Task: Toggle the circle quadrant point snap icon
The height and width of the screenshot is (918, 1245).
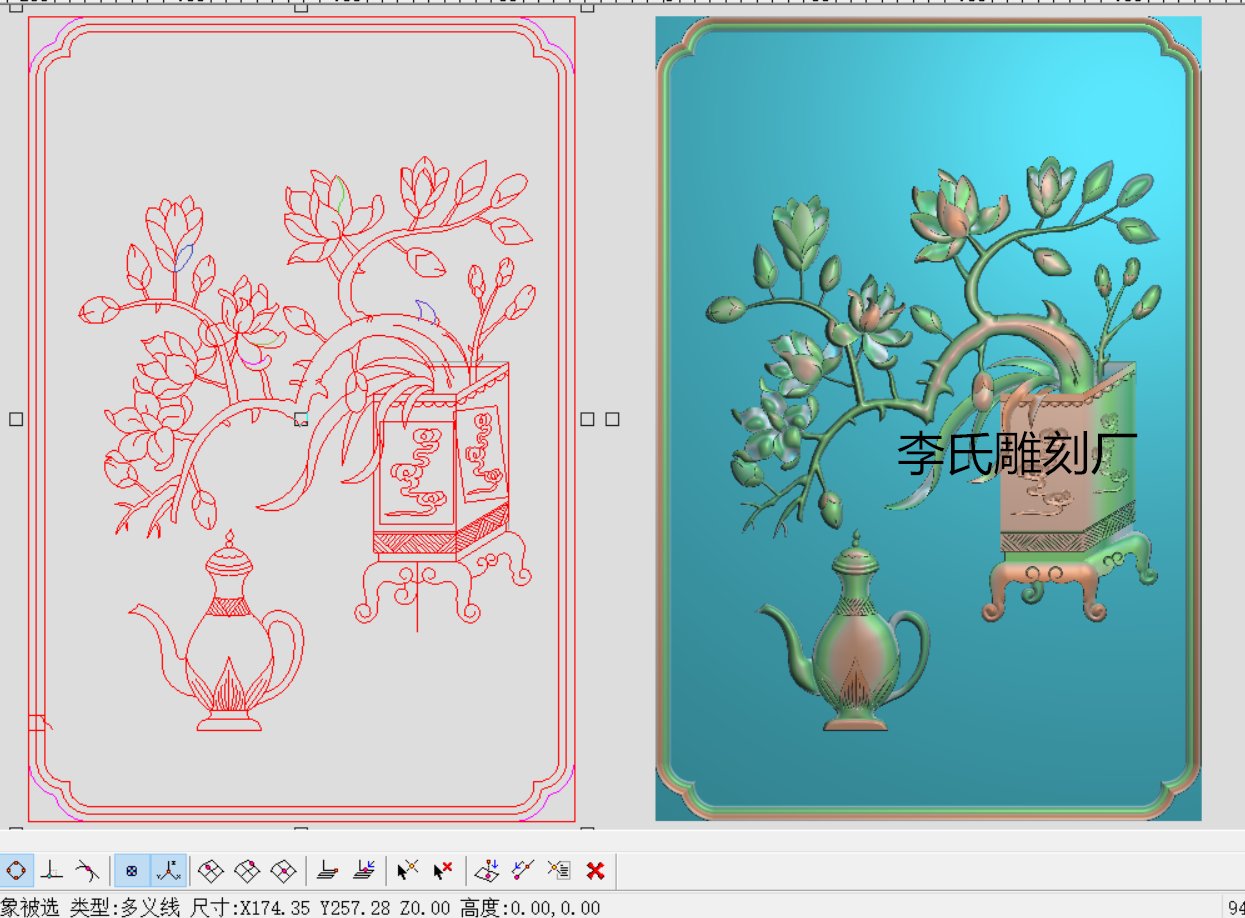Action: pos(17,870)
